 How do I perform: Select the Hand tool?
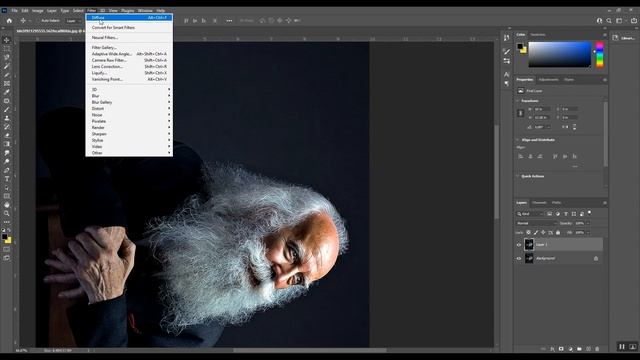tap(7, 204)
